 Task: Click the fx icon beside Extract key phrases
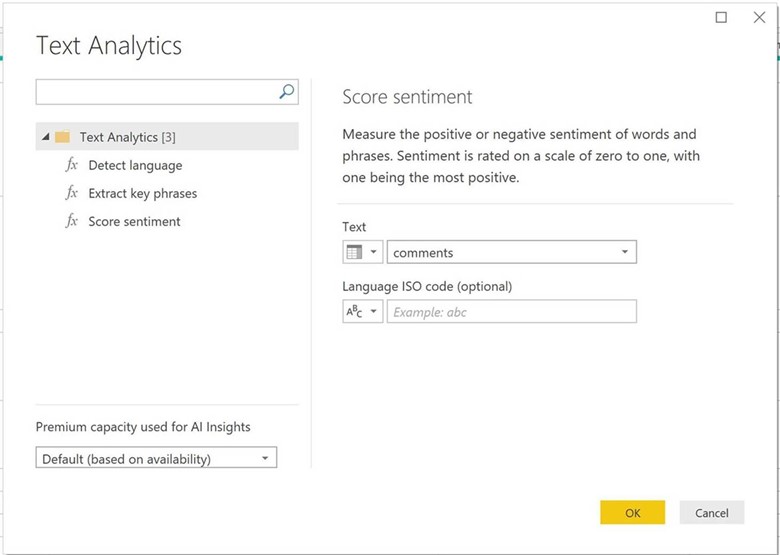72,193
